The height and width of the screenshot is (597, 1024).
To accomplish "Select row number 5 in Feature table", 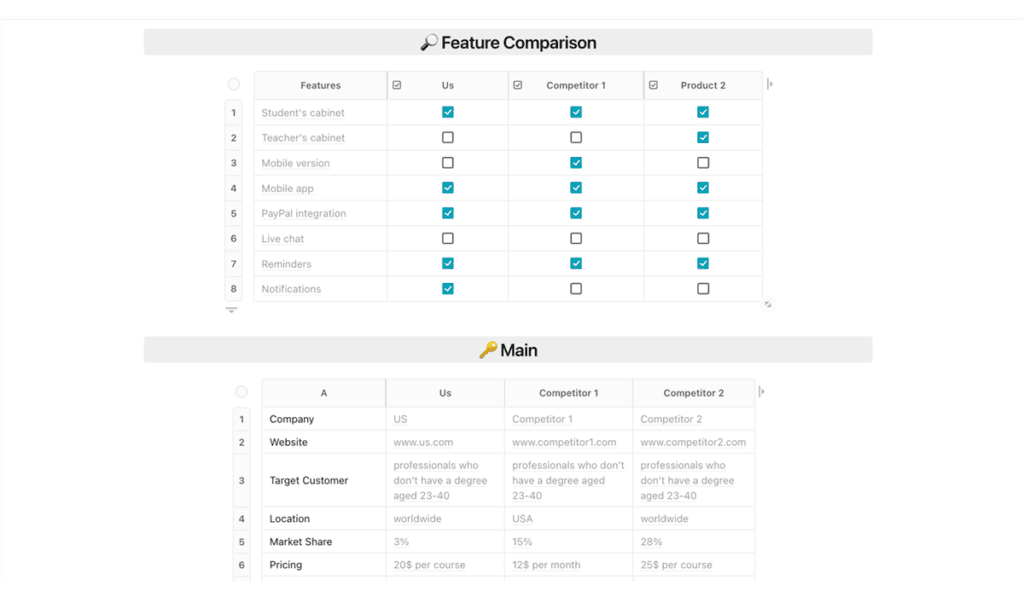I will (233, 214).
